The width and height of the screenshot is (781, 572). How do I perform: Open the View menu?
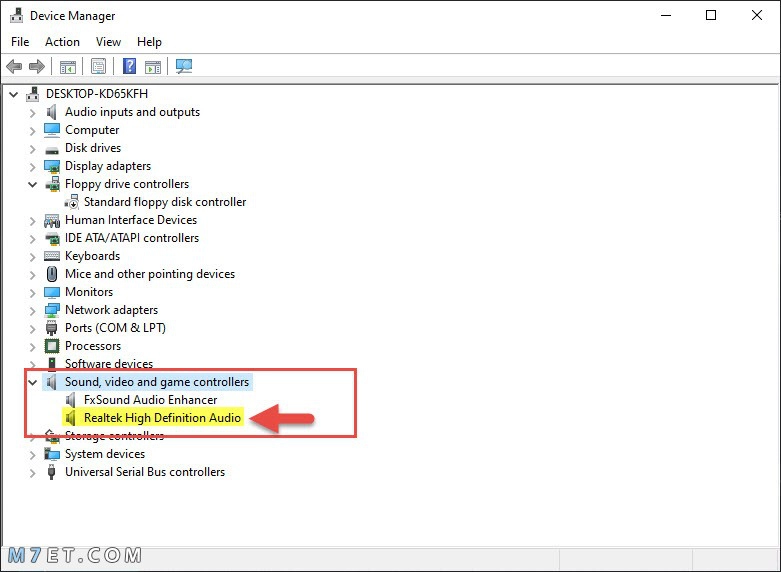(108, 42)
